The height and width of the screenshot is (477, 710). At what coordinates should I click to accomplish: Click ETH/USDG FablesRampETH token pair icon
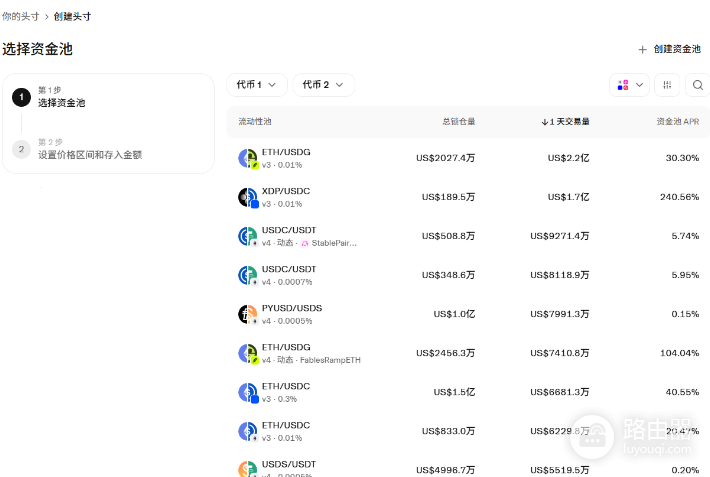[x=248, y=353]
